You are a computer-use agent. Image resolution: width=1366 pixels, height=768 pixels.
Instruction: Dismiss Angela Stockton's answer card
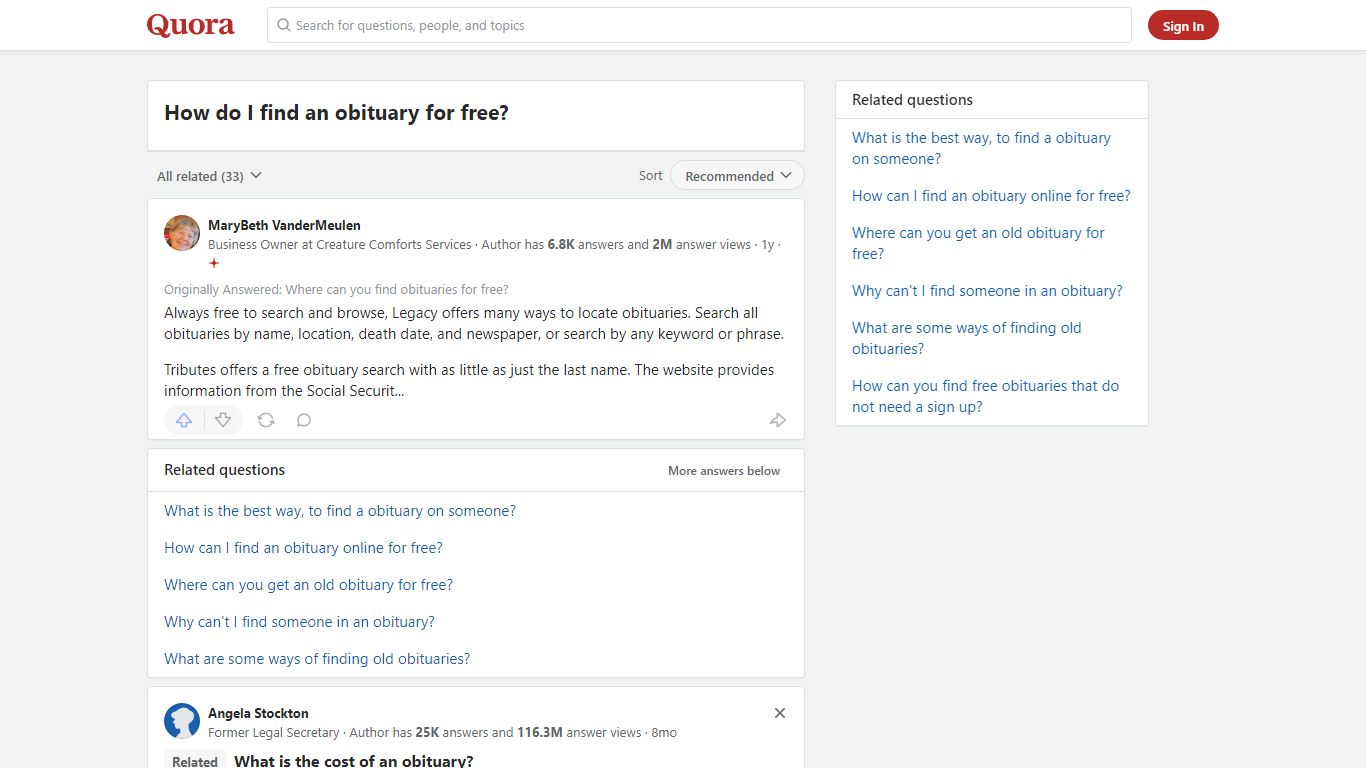(x=780, y=713)
